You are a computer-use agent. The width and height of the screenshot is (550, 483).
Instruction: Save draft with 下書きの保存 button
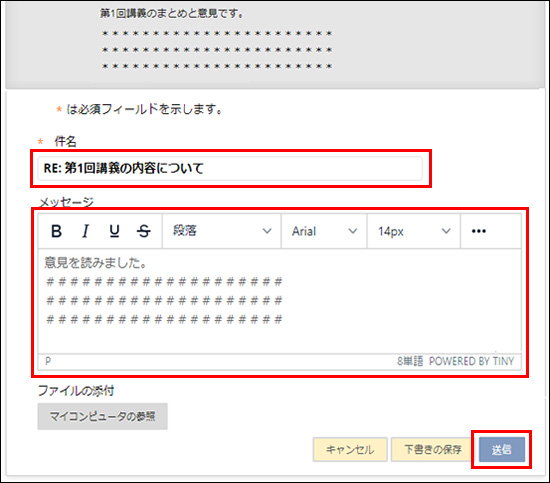tap(433, 449)
